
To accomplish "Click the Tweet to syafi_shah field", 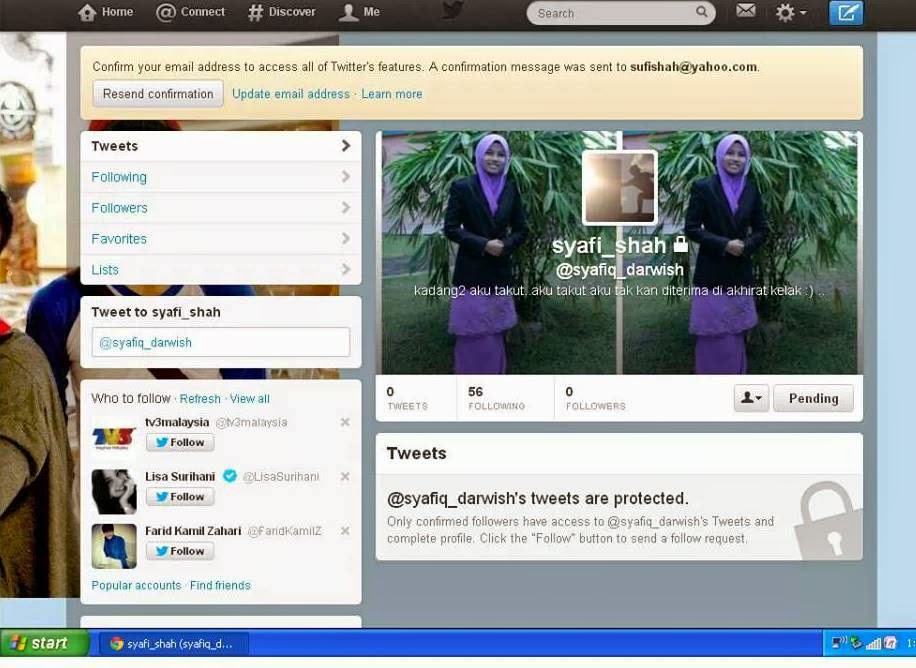I will (221, 342).
